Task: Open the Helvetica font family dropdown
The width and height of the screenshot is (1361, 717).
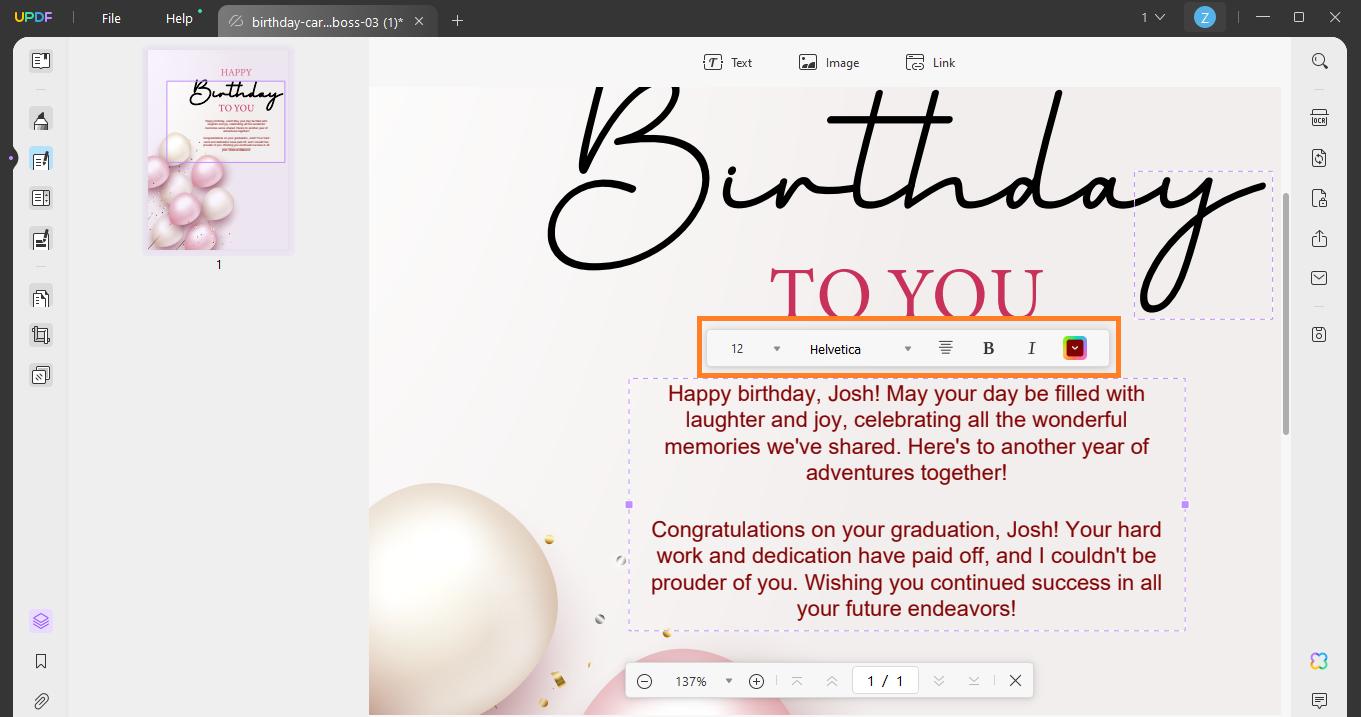Action: [x=860, y=349]
